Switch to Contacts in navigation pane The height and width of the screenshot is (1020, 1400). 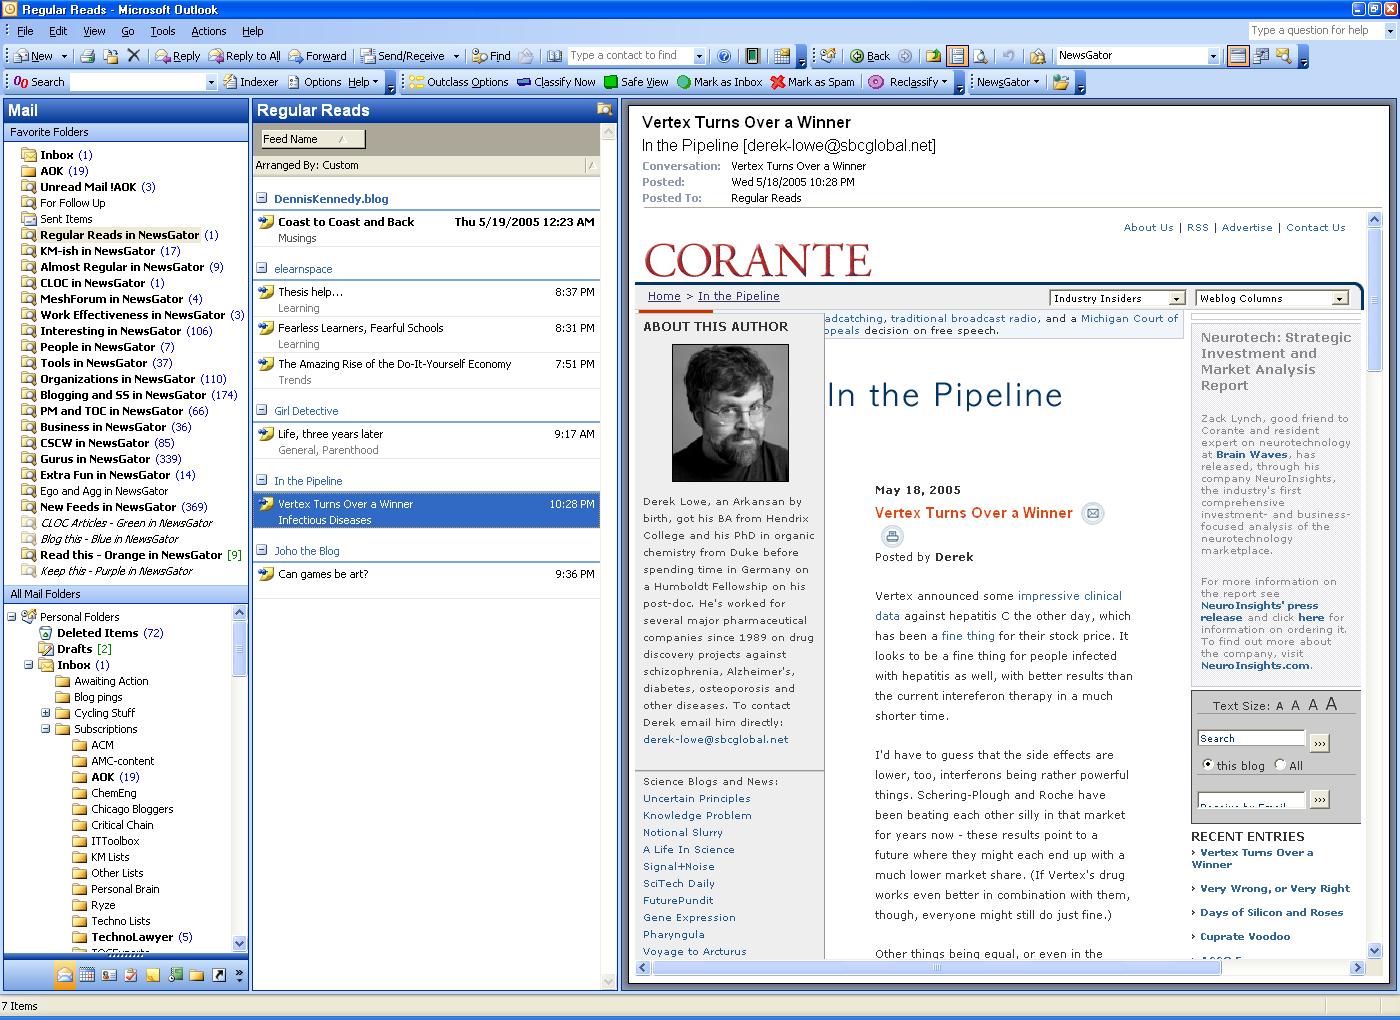(x=109, y=974)
